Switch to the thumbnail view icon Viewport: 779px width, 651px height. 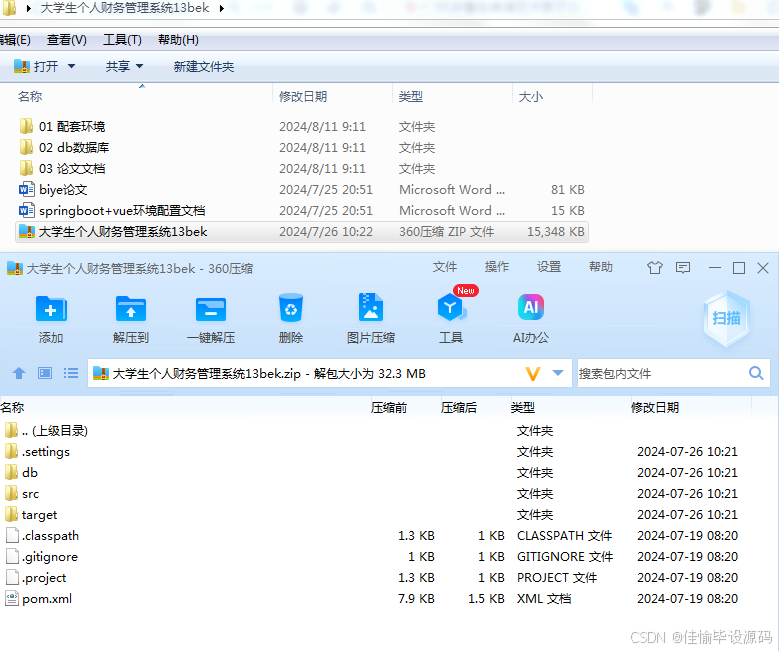point(45,373)
